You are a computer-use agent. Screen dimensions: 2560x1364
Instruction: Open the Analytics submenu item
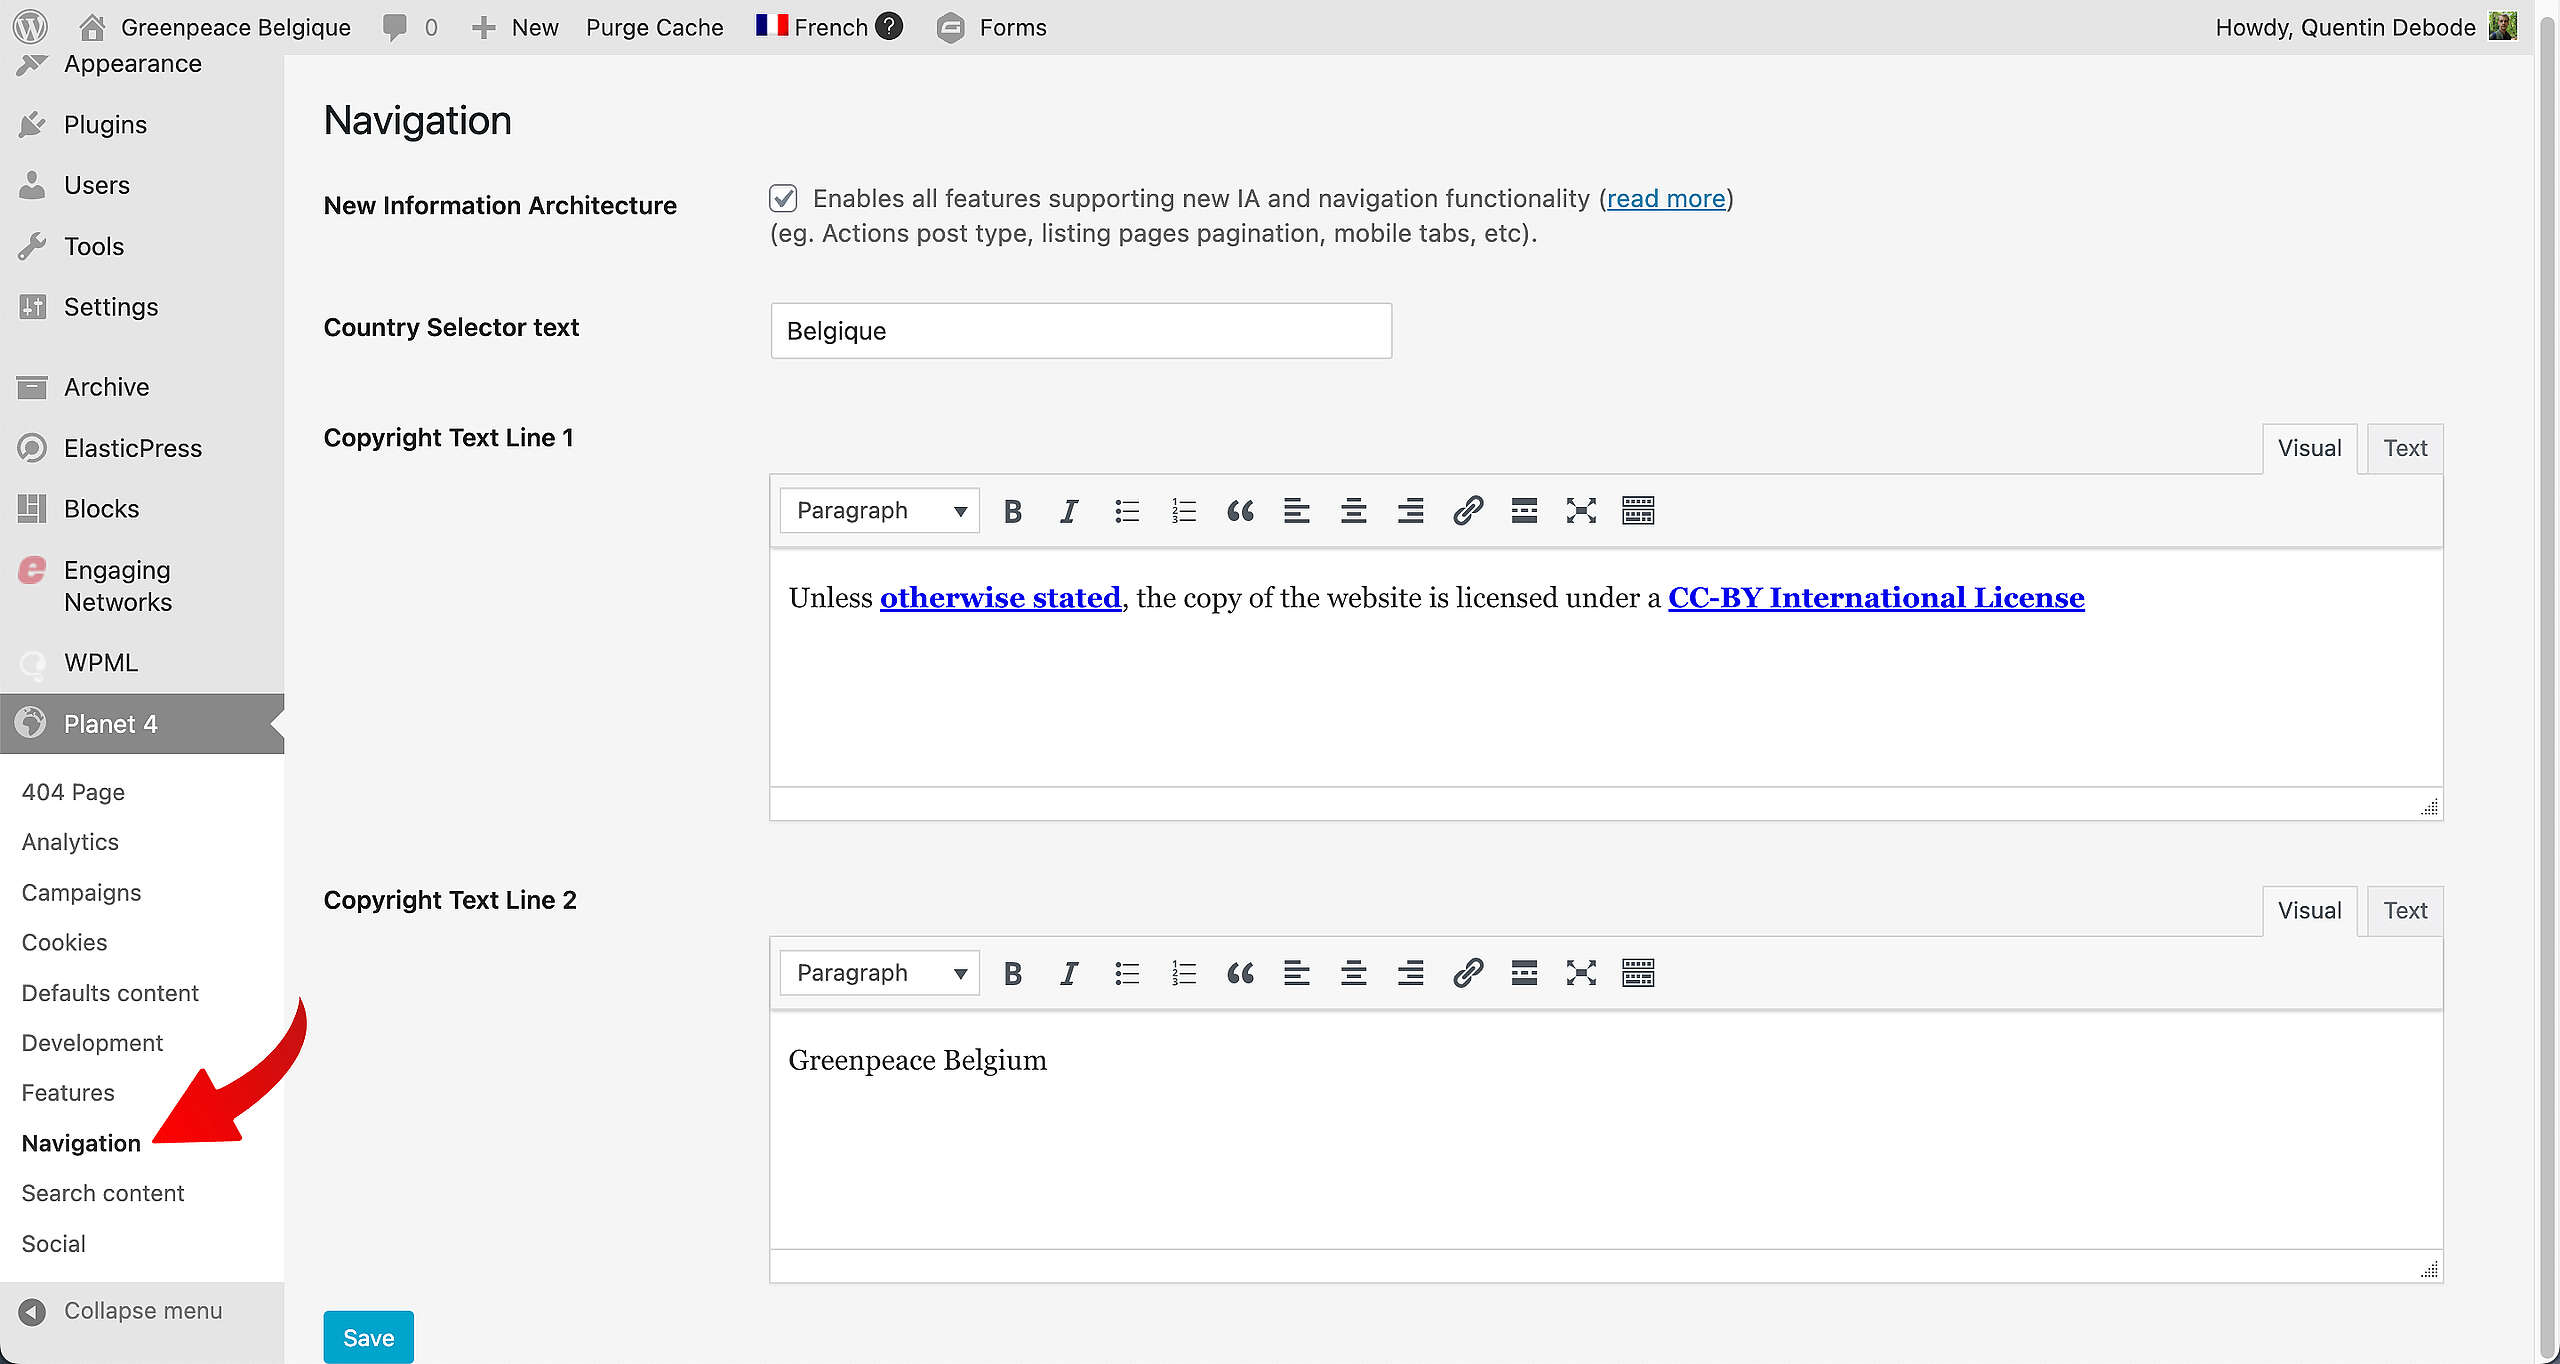tap(70, 842)
